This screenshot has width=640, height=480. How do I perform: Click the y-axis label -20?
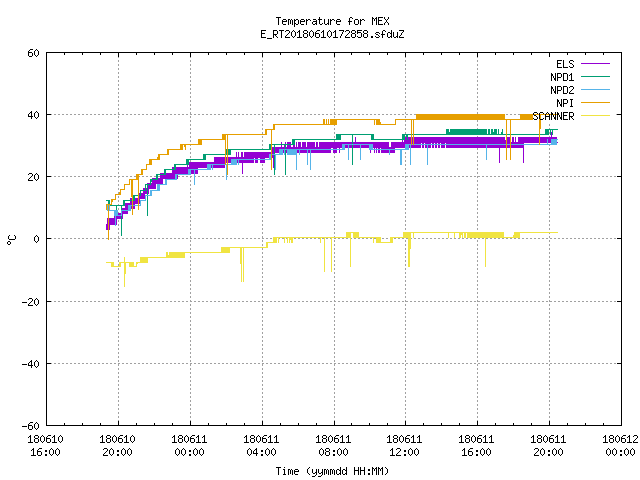click(31, 302)
